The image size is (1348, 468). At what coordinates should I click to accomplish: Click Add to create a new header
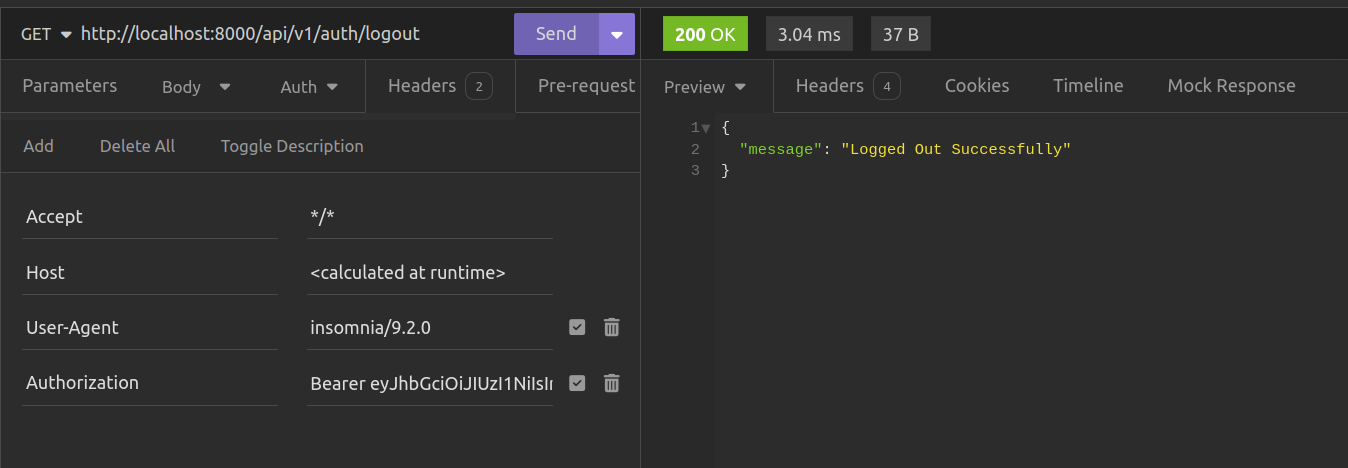[38, 146]
